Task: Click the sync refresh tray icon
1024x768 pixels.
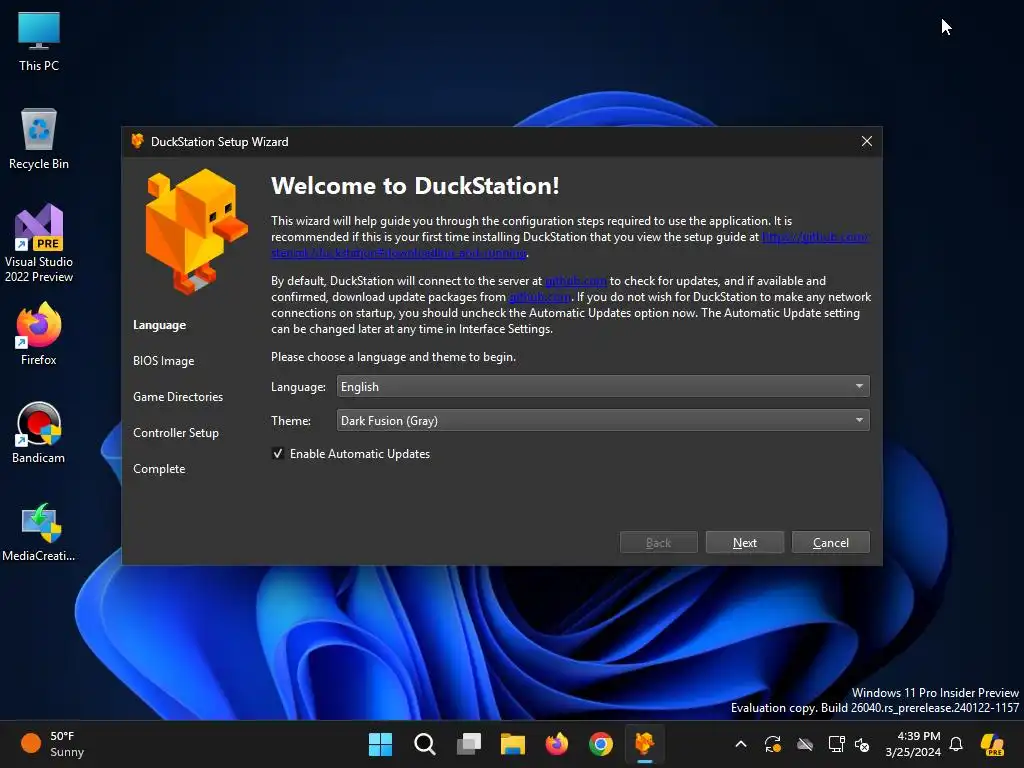Action: (773, 744)
